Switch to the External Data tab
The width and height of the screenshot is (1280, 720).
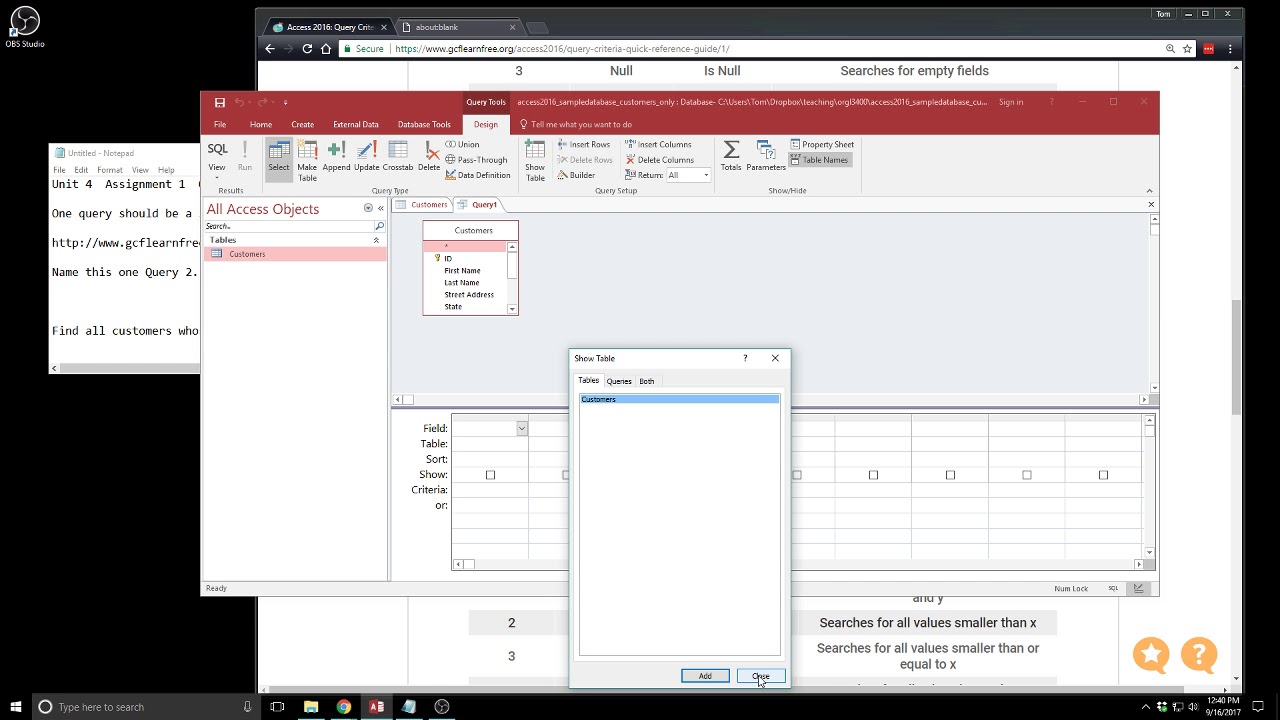[356, 125]
